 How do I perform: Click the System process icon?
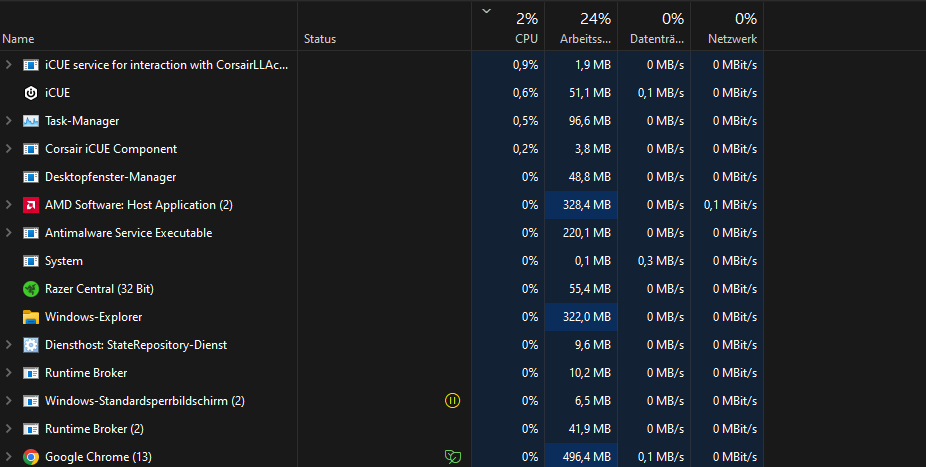31,261
